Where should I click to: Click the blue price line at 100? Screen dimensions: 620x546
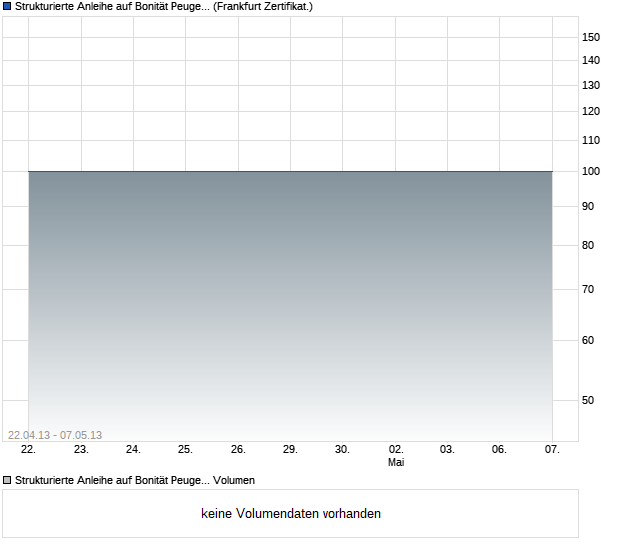290,172
